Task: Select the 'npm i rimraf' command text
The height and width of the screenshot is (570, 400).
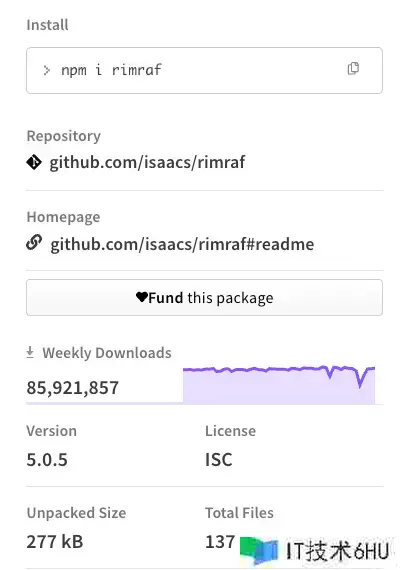Action: click(111, 70)
